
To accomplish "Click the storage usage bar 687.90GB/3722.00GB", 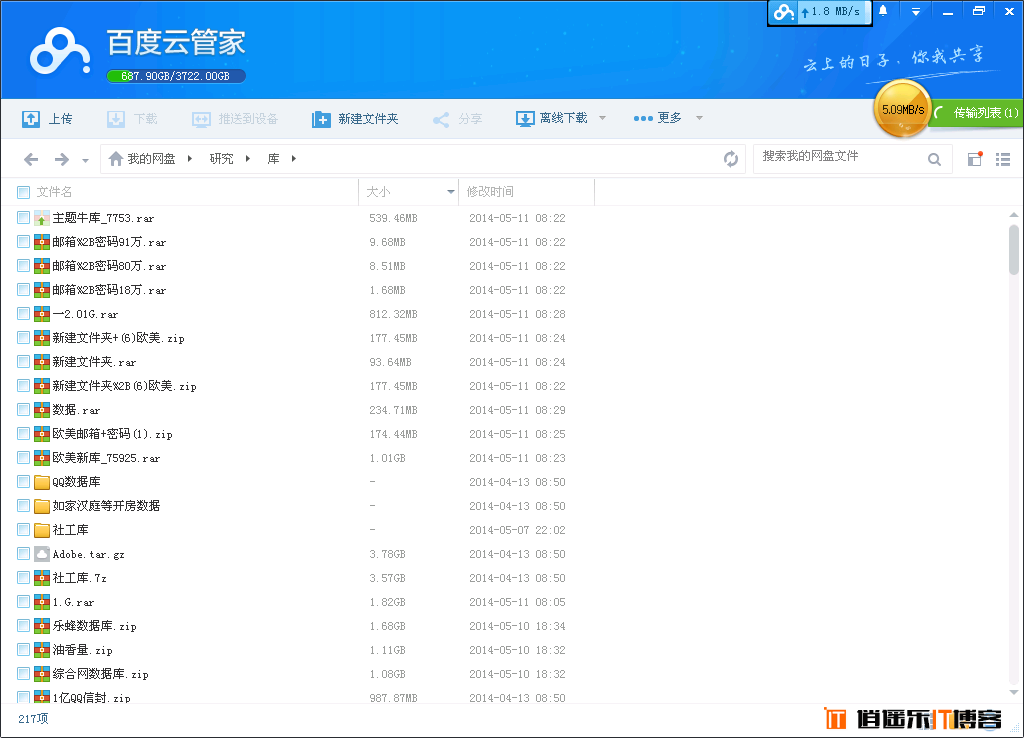I will 176,76.
